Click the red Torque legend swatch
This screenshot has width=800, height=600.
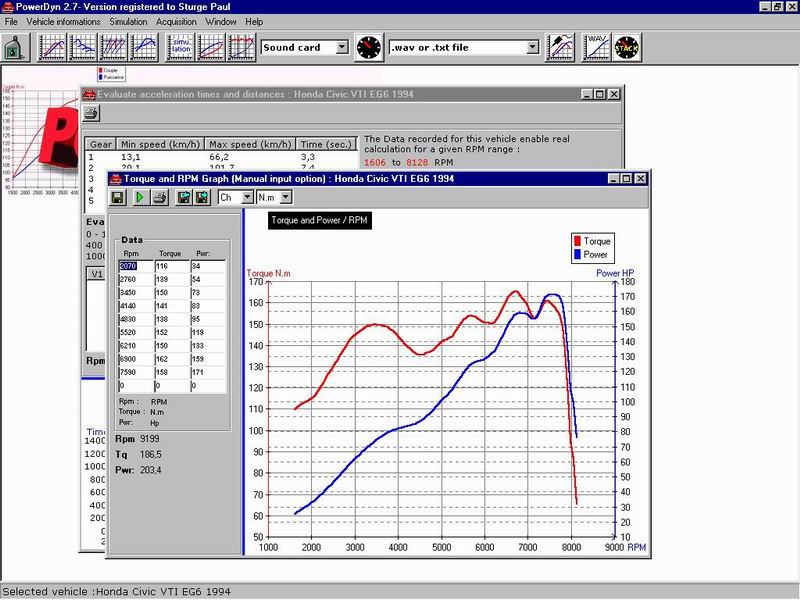pos(577,241)
